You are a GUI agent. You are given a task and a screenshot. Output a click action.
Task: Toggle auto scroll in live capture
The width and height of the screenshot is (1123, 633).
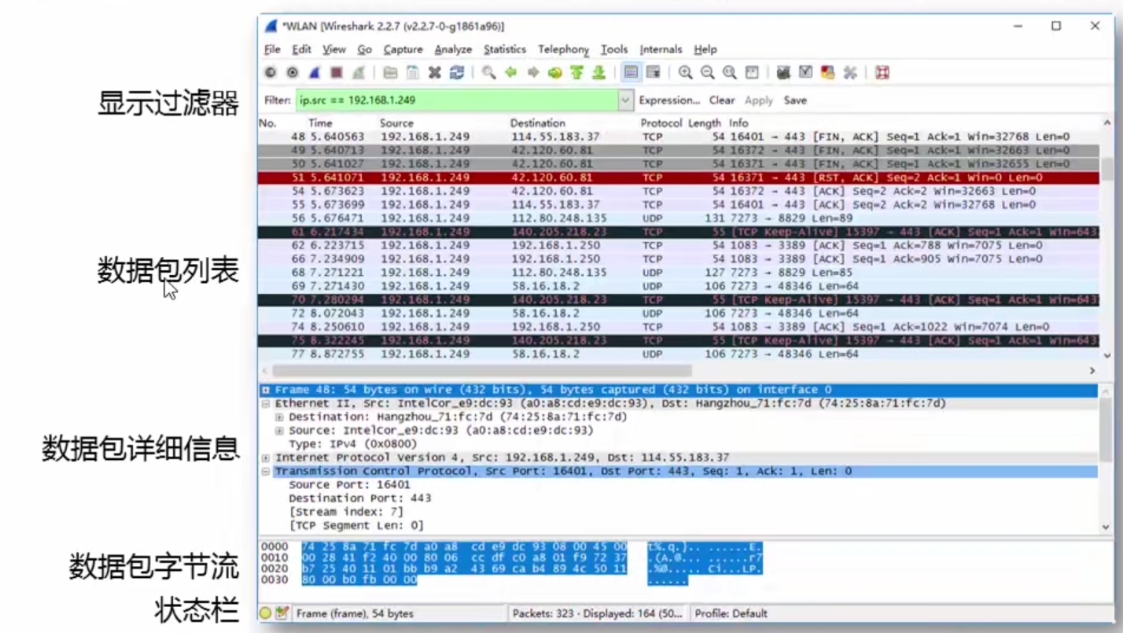[x=653, y=72]
